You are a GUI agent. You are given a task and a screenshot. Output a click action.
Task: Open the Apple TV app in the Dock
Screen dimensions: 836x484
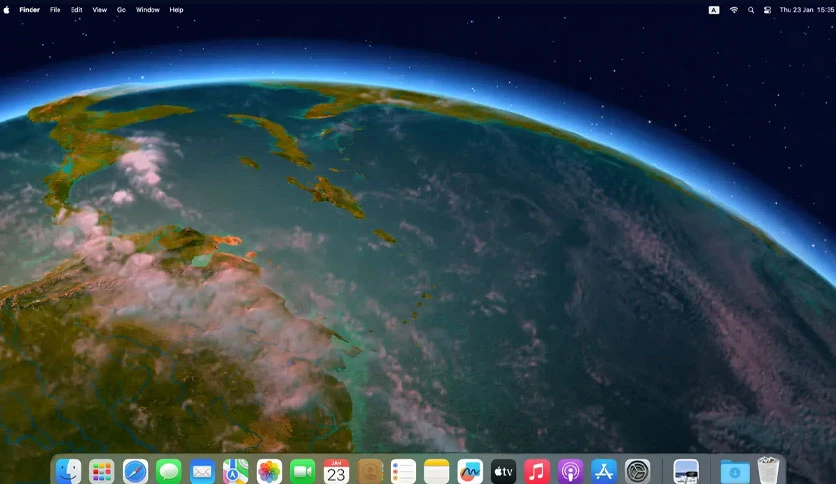(504, 472)
